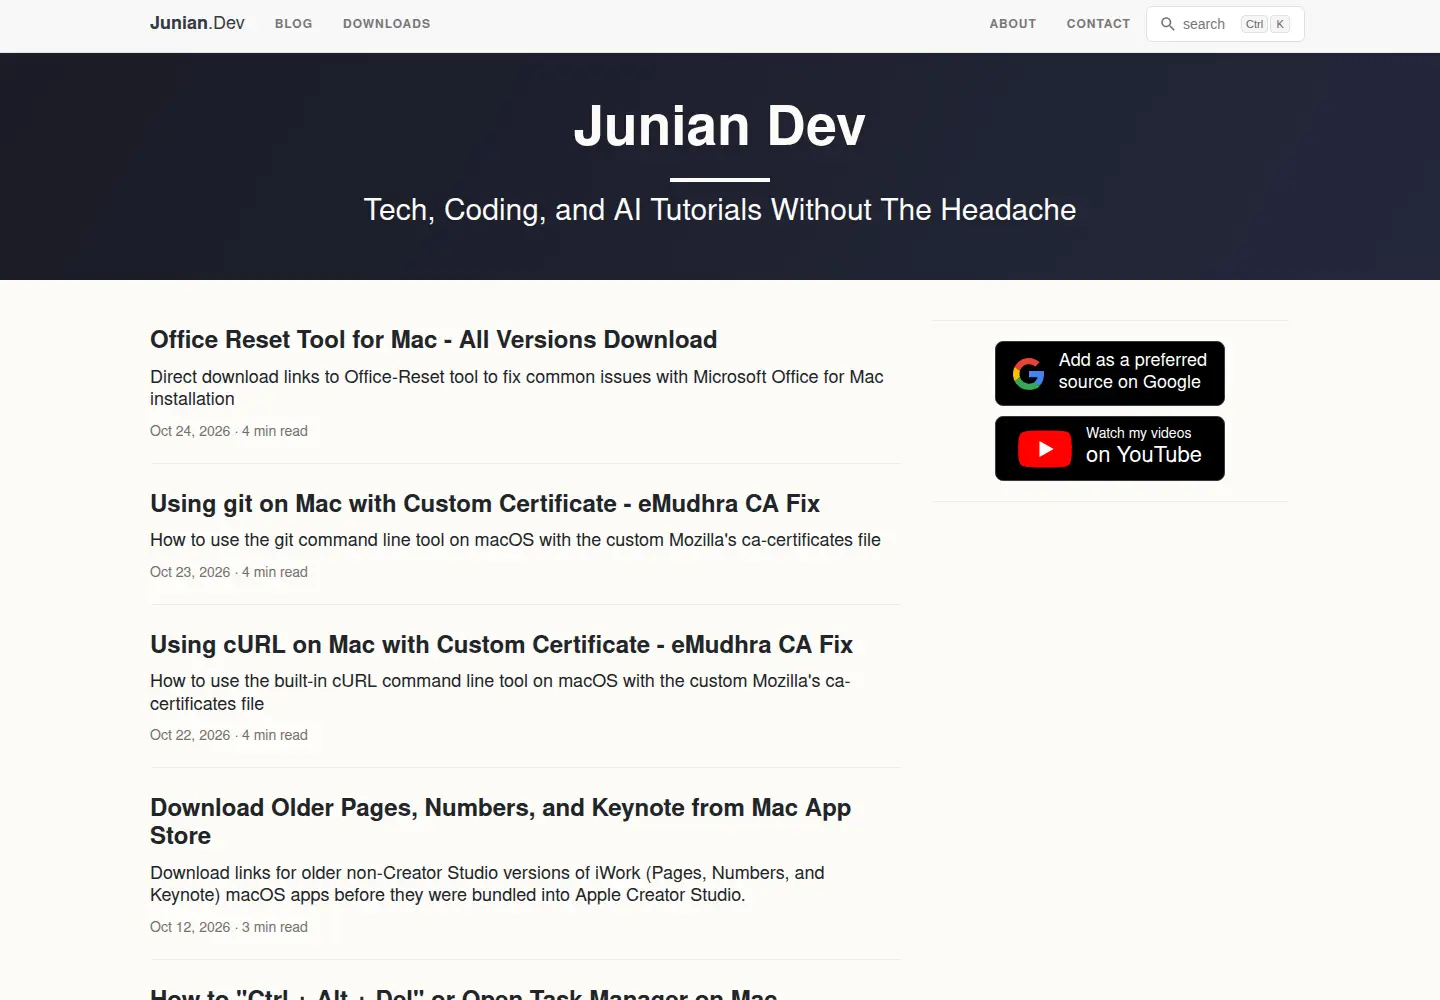Focus the search field

(x=1225, y=24)
